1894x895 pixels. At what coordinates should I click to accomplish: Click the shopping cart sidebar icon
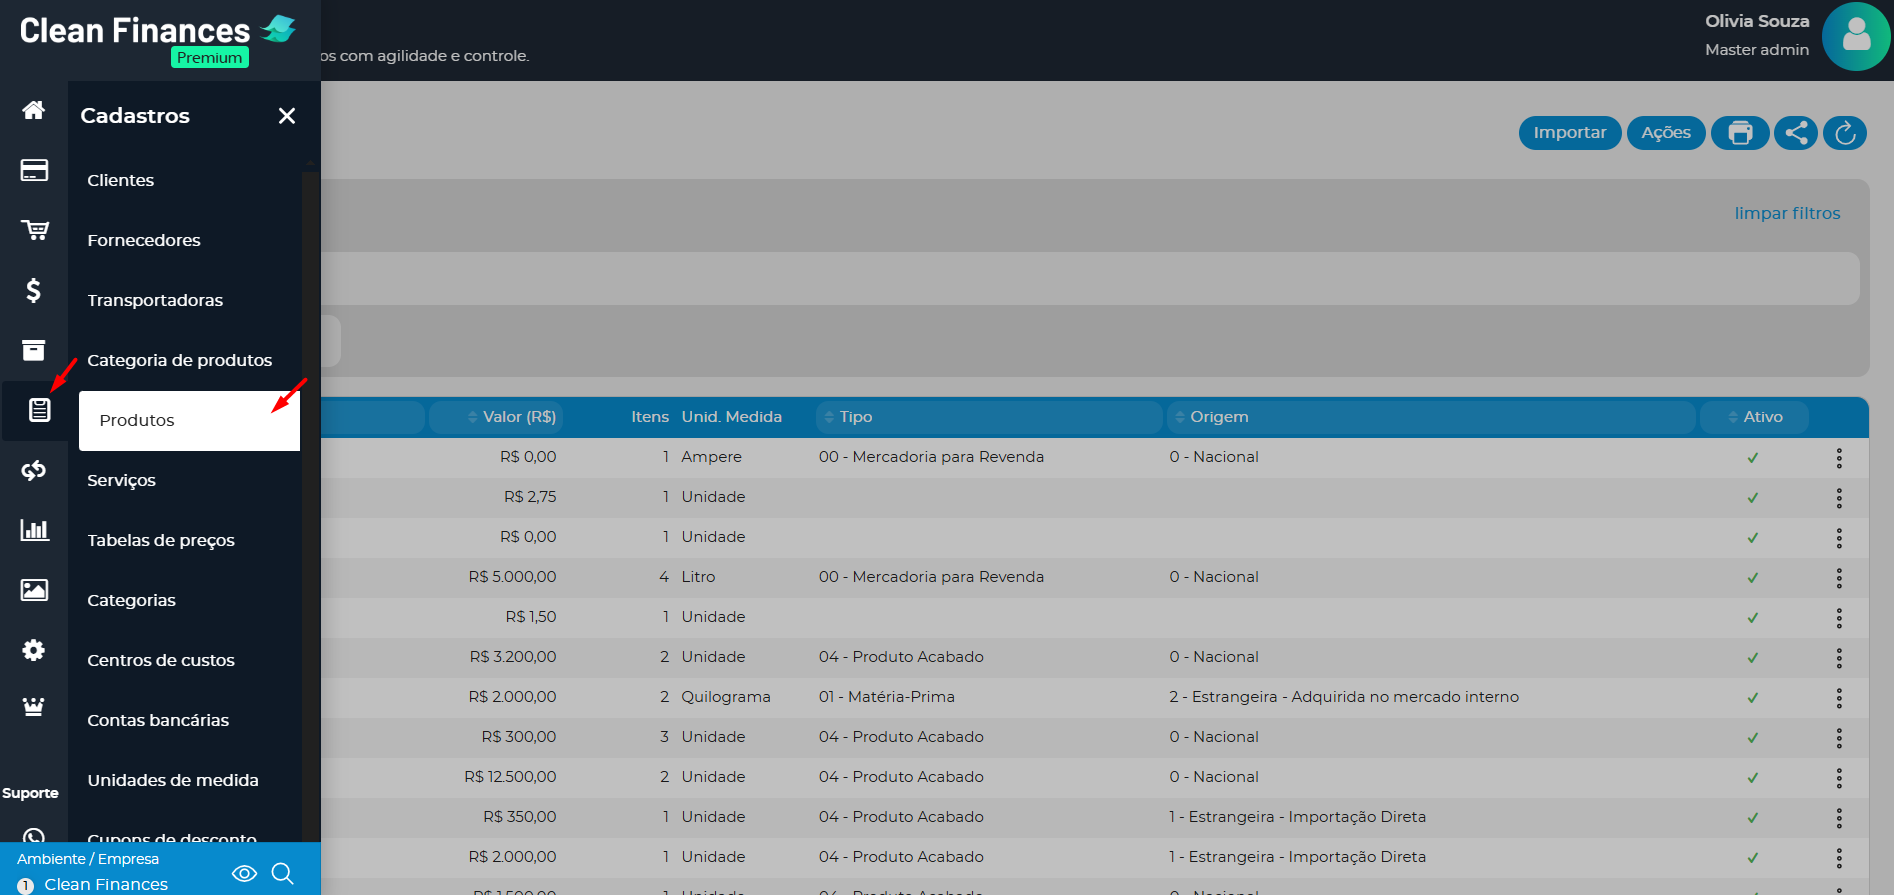click(x=34, y=230)
